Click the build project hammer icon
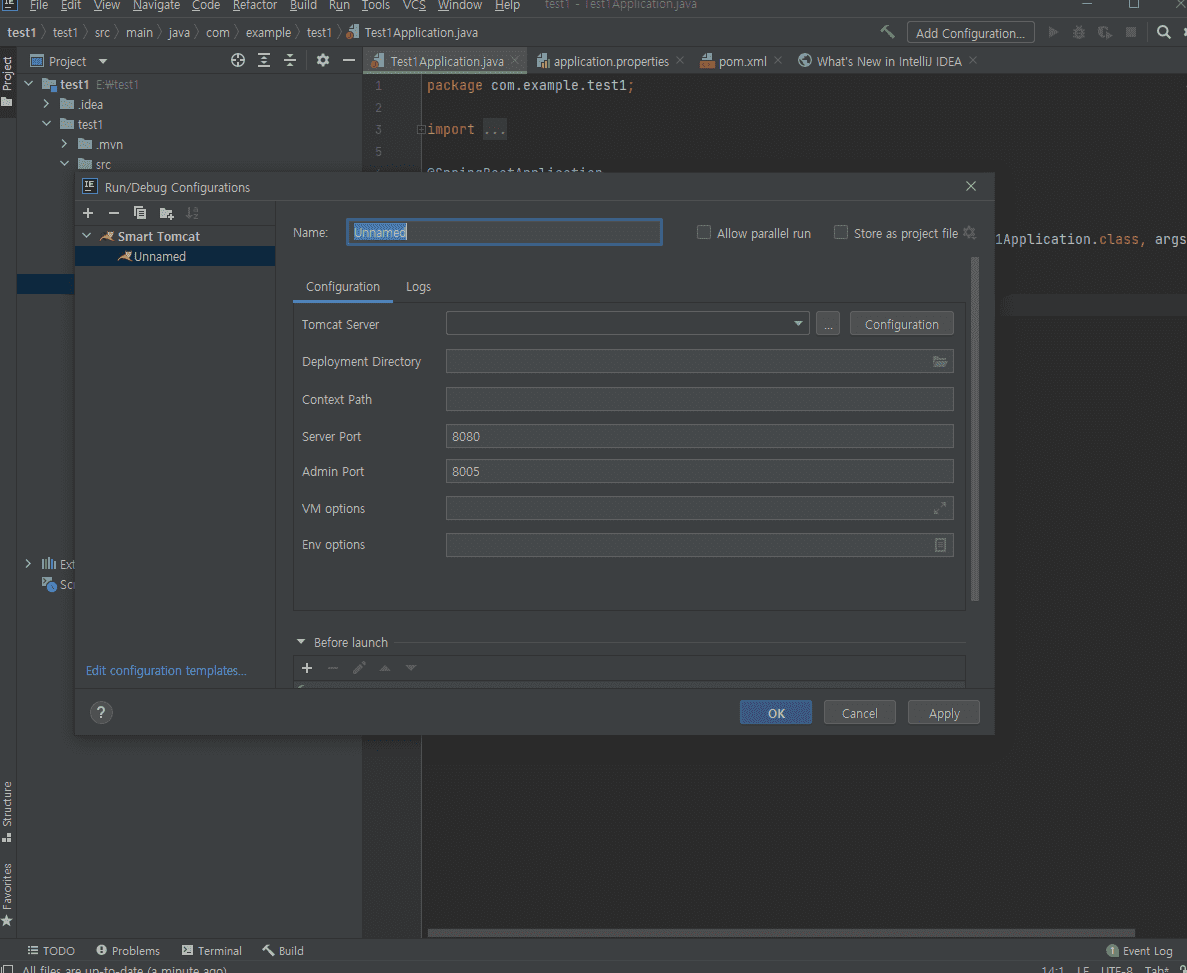Image resolution: width=1187 pixels, height=973 pixels. pos(888,32)
